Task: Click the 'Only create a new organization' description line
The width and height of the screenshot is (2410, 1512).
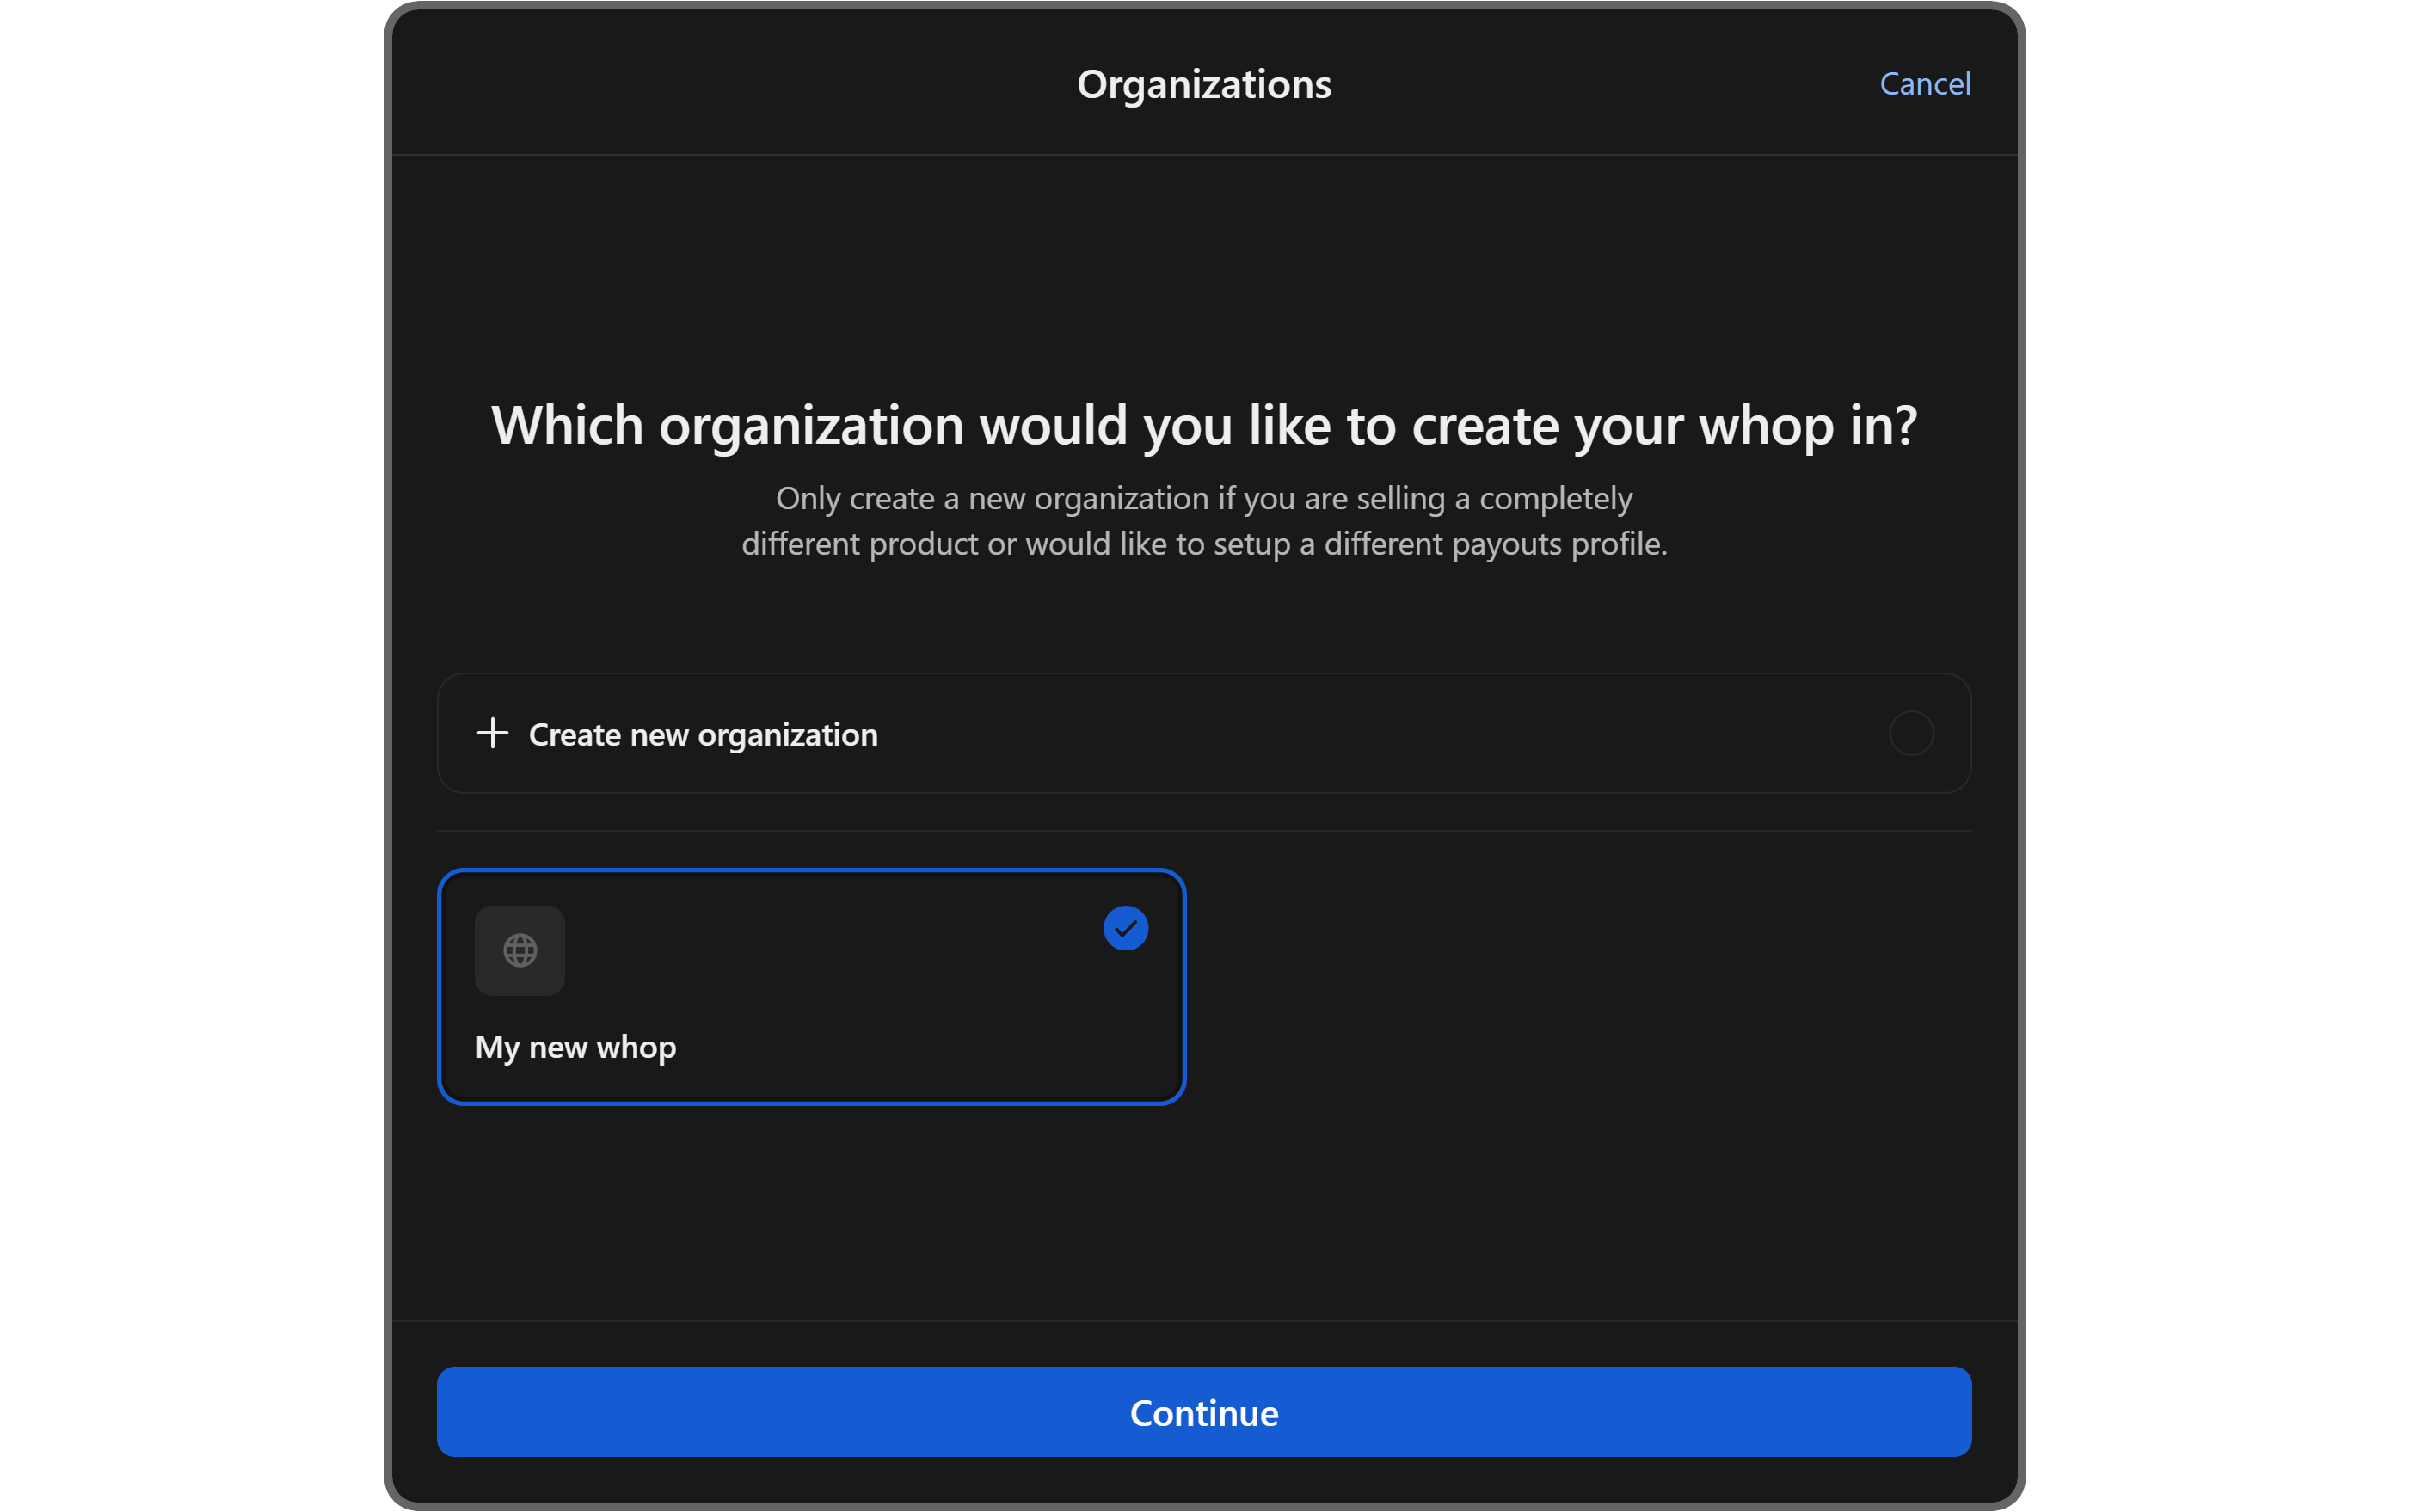Action: point(1203,498)
